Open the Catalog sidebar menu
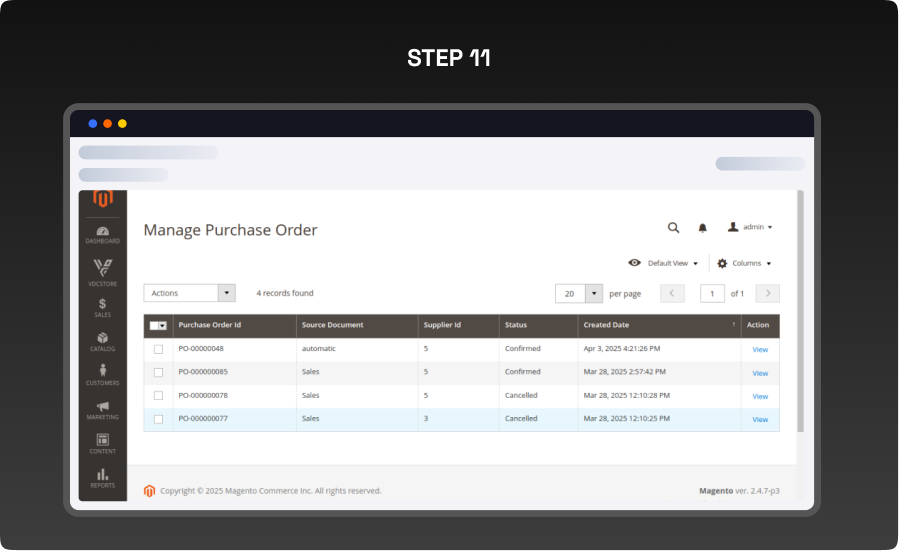Image resolution: width=899 pixels, height=551 pixels. (103, 342)
